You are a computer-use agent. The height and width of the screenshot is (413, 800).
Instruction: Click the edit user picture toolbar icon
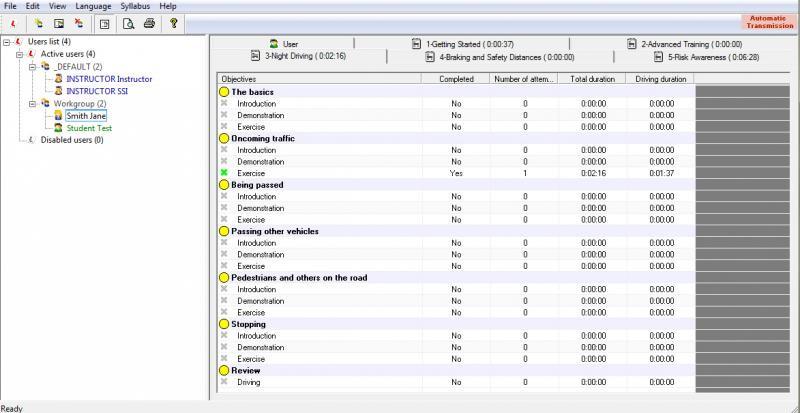point(59,23)
